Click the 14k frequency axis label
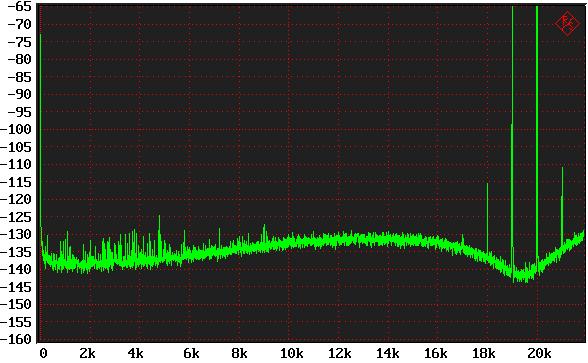This screenshot has height=363, width=588. pyautogui.click(x=388, y=353)
